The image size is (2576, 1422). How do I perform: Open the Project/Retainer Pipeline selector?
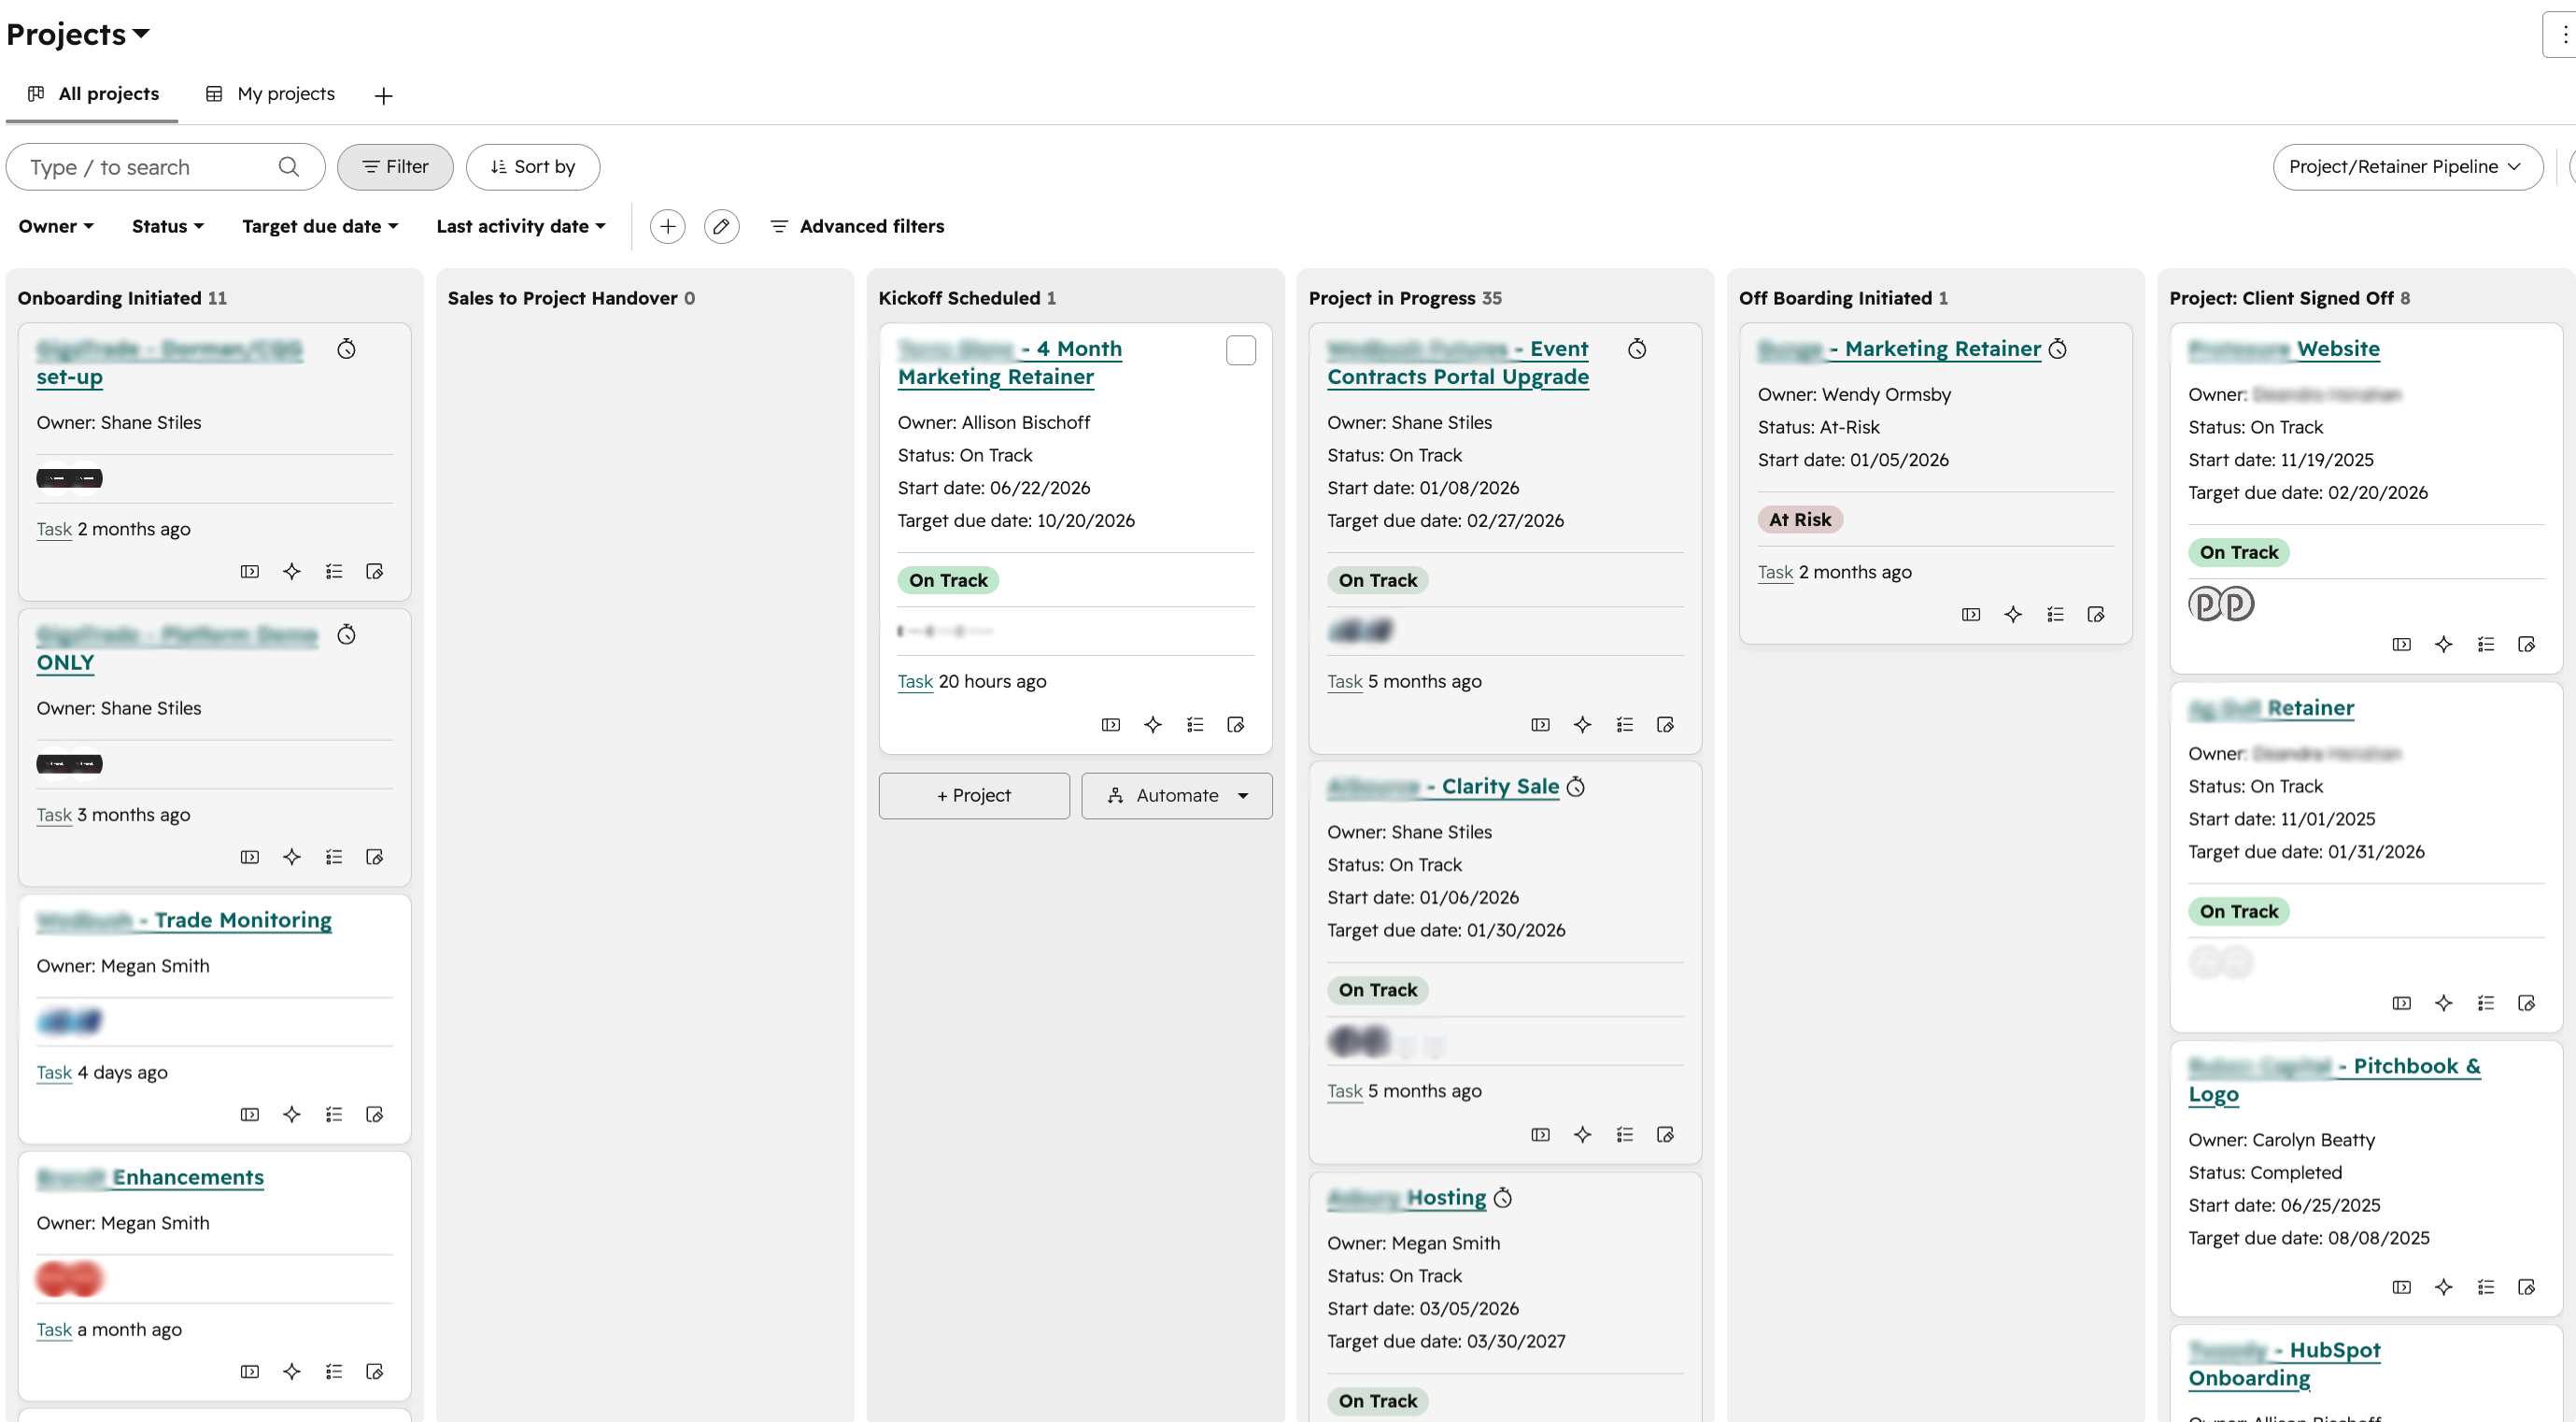[x=2407, y=167]
